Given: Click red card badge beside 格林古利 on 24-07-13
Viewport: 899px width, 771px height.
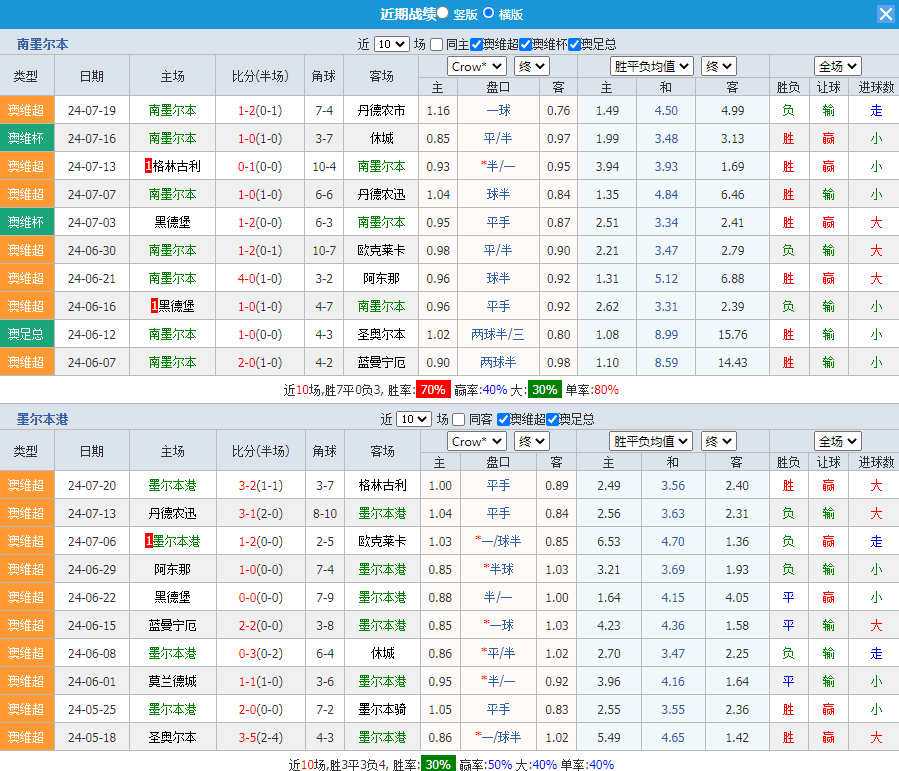Looking at the screenshot, I should (148, 166).
